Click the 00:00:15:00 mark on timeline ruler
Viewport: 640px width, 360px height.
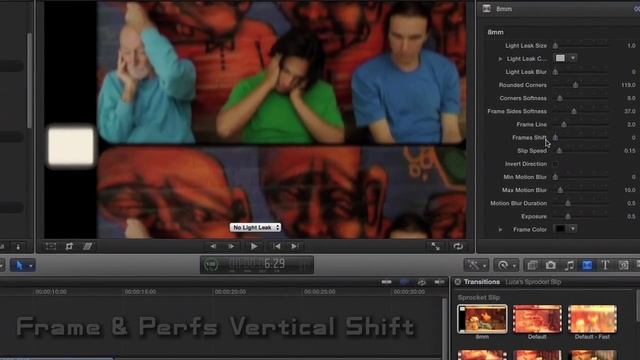[x=140, y=292]
